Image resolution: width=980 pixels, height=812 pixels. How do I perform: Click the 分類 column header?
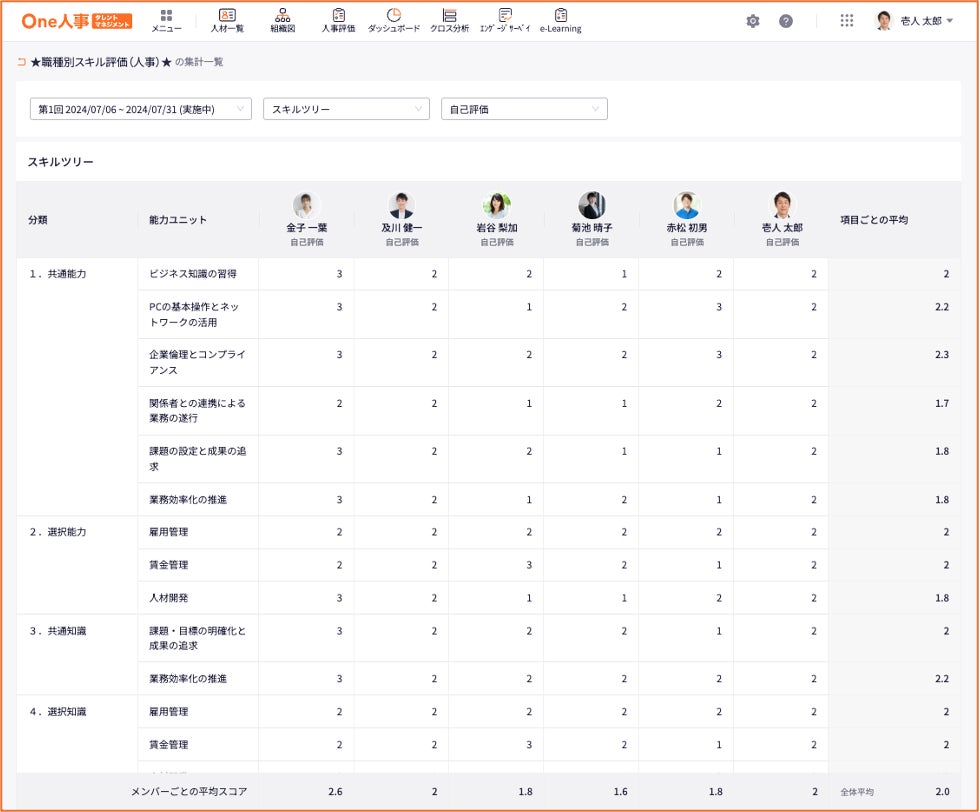[x=38, y=219]
